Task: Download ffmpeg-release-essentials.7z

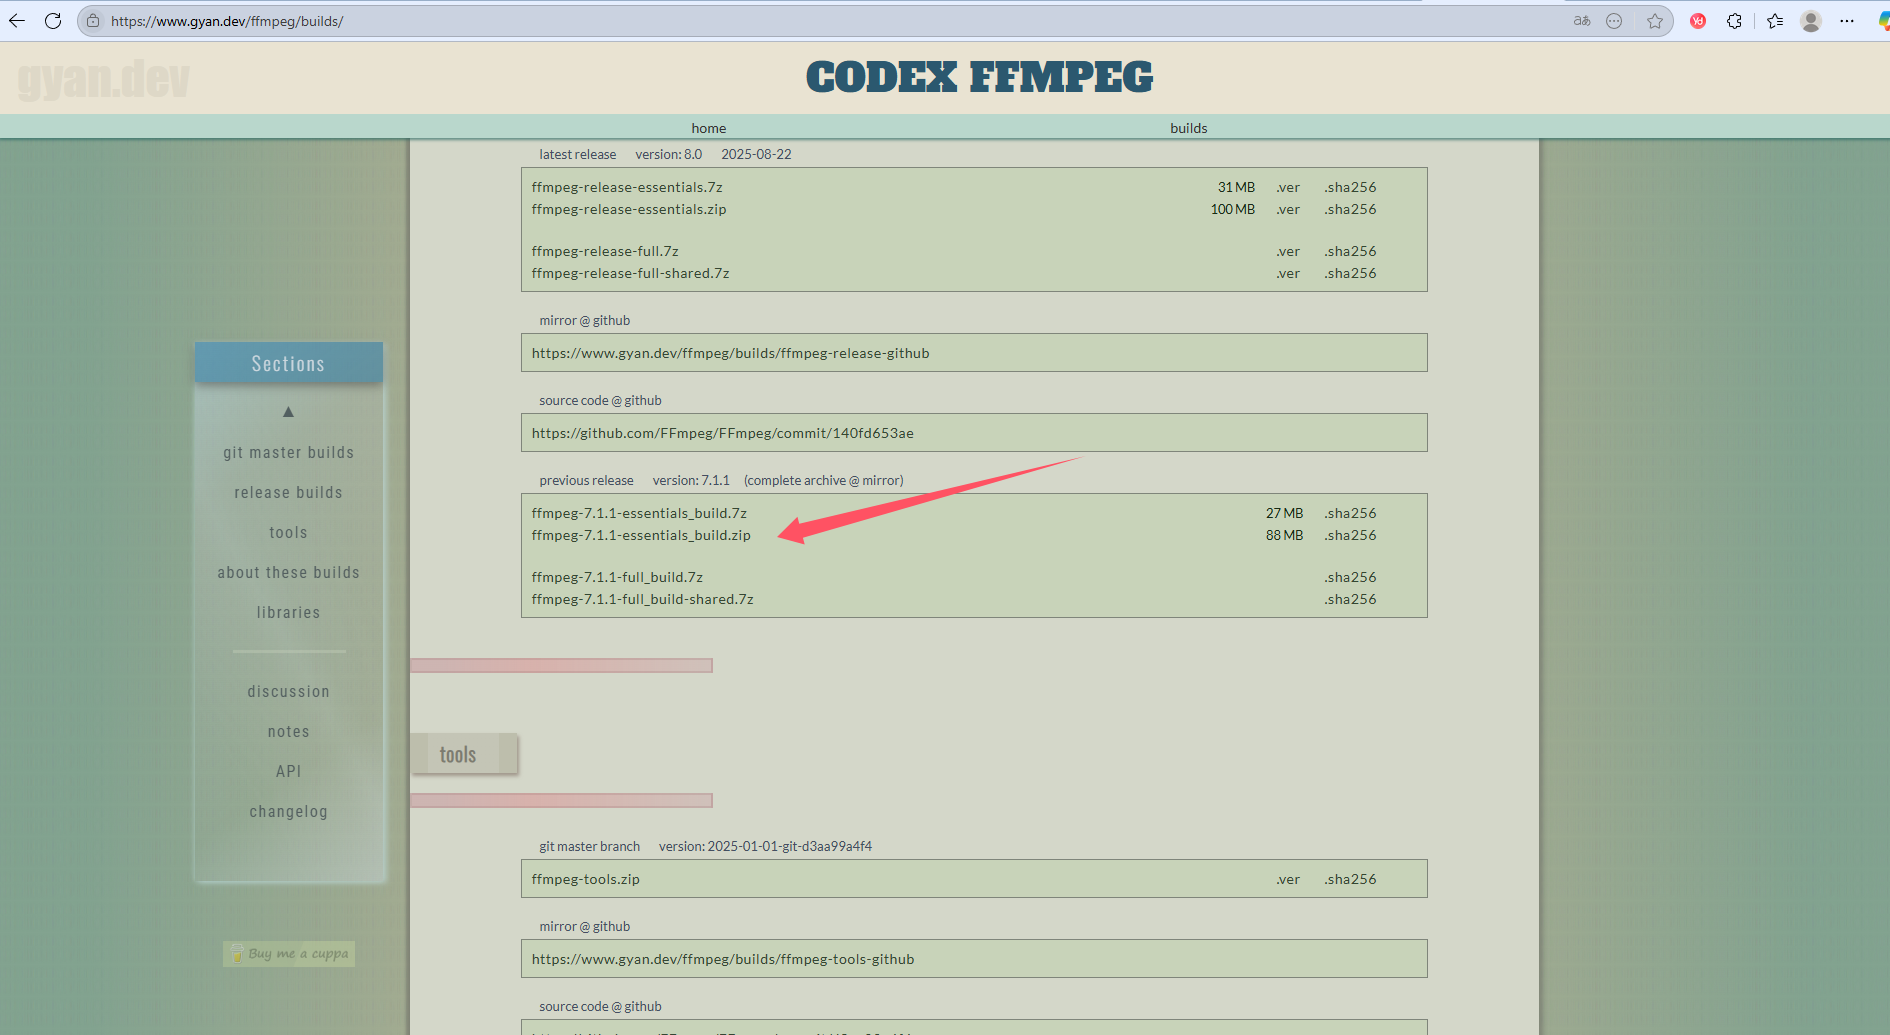Action: click(x=627, y=187)
